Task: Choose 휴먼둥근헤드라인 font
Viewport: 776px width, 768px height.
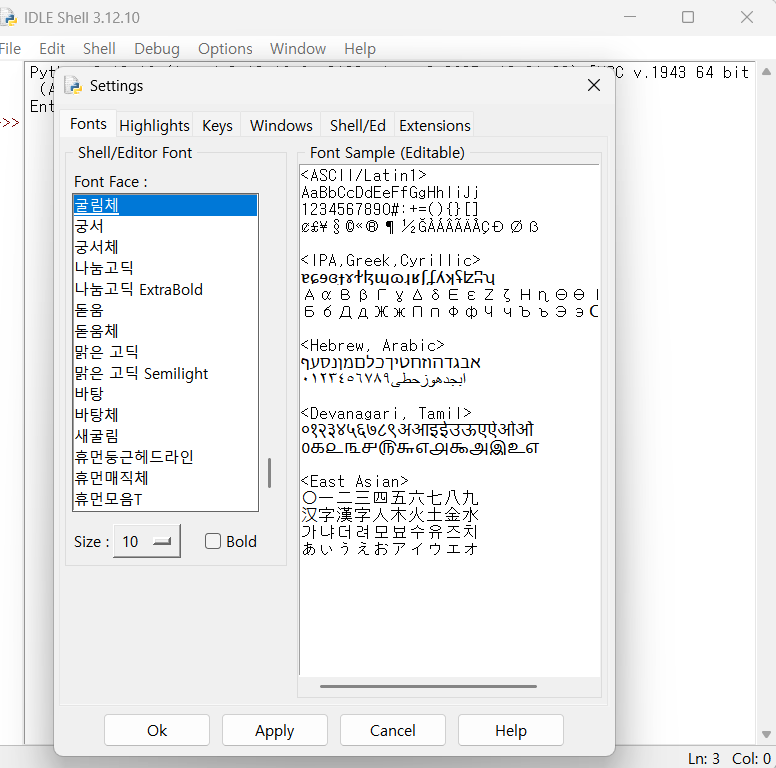Action: point(165,457)
